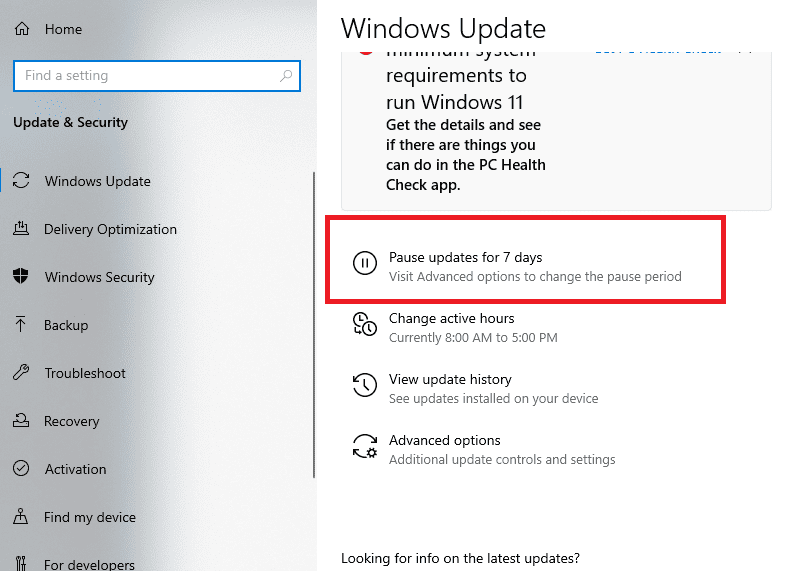Open Find my device settings
Image resolution: width=785 pixels, height=571 pixels.
pos(90,517)
